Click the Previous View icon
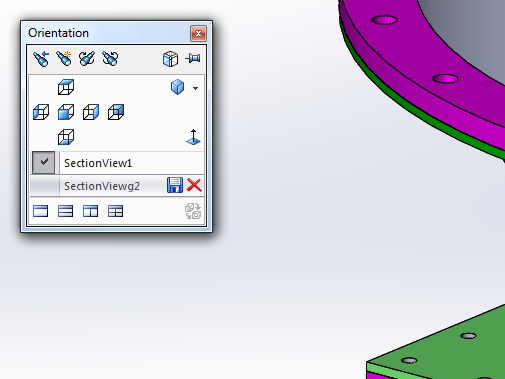This screenshot has height=379, width=505. click(41, 59)
